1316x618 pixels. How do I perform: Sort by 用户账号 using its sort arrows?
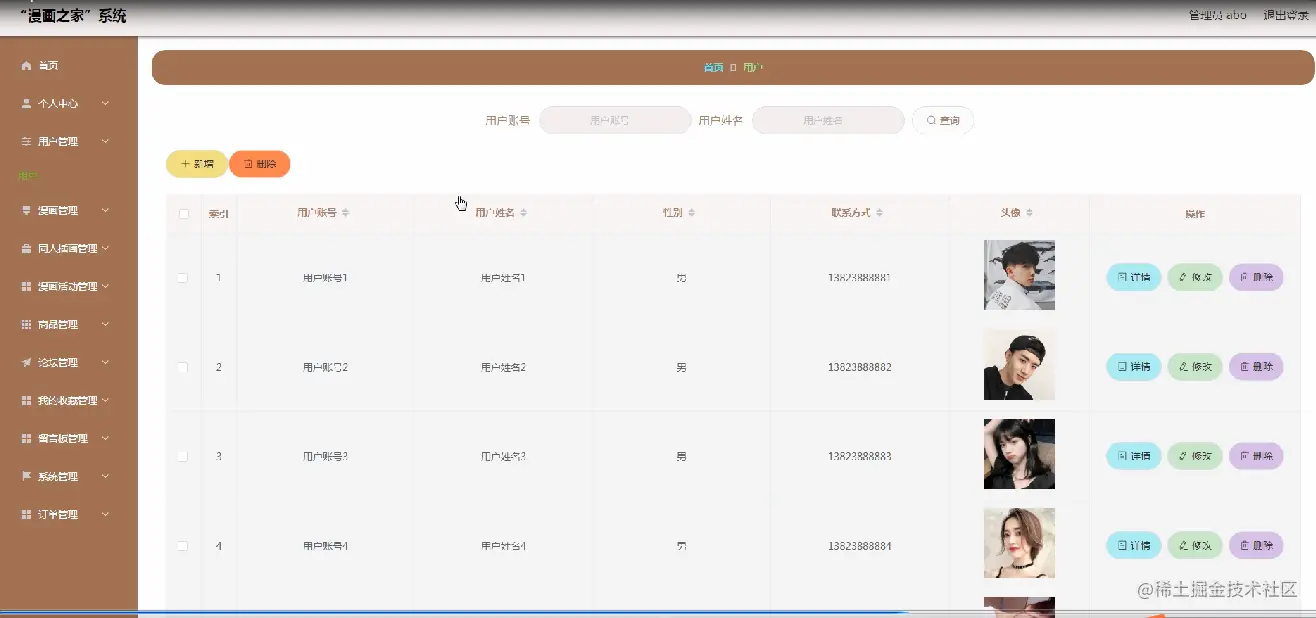(346, 213)
